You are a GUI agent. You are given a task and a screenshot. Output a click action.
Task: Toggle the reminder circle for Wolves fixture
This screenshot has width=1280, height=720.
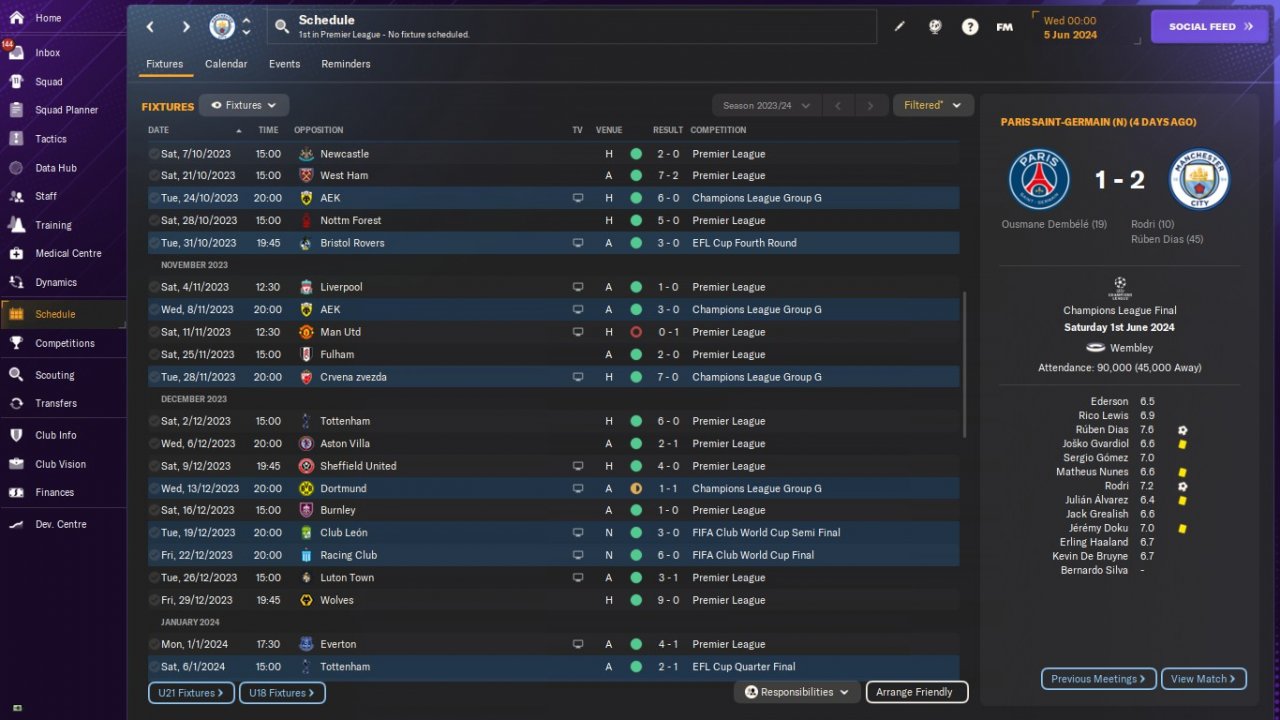[154, 600]
